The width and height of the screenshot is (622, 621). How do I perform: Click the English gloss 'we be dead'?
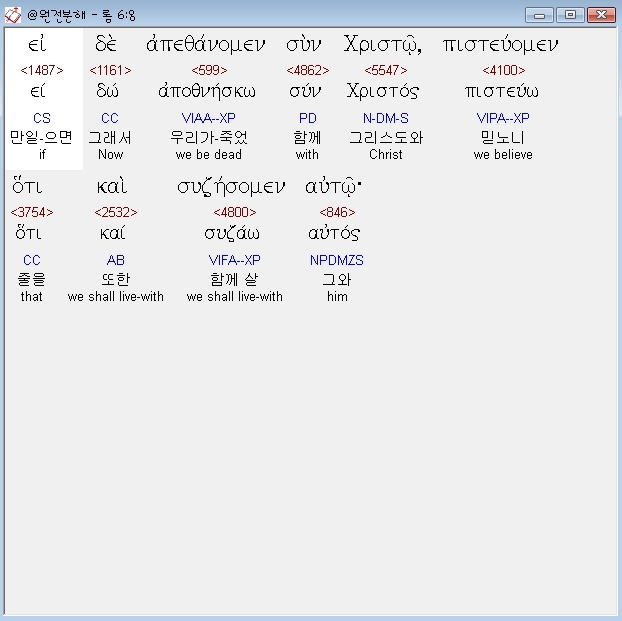[x=209, y=154]
